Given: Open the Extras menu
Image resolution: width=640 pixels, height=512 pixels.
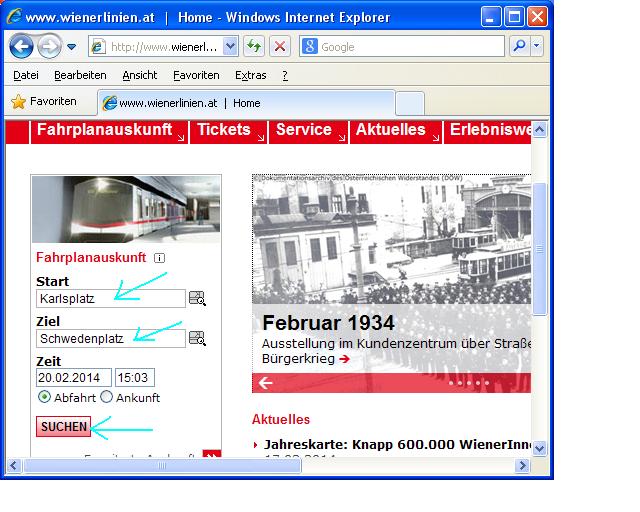Looking at the screenshot, I should tap(250, 75).
